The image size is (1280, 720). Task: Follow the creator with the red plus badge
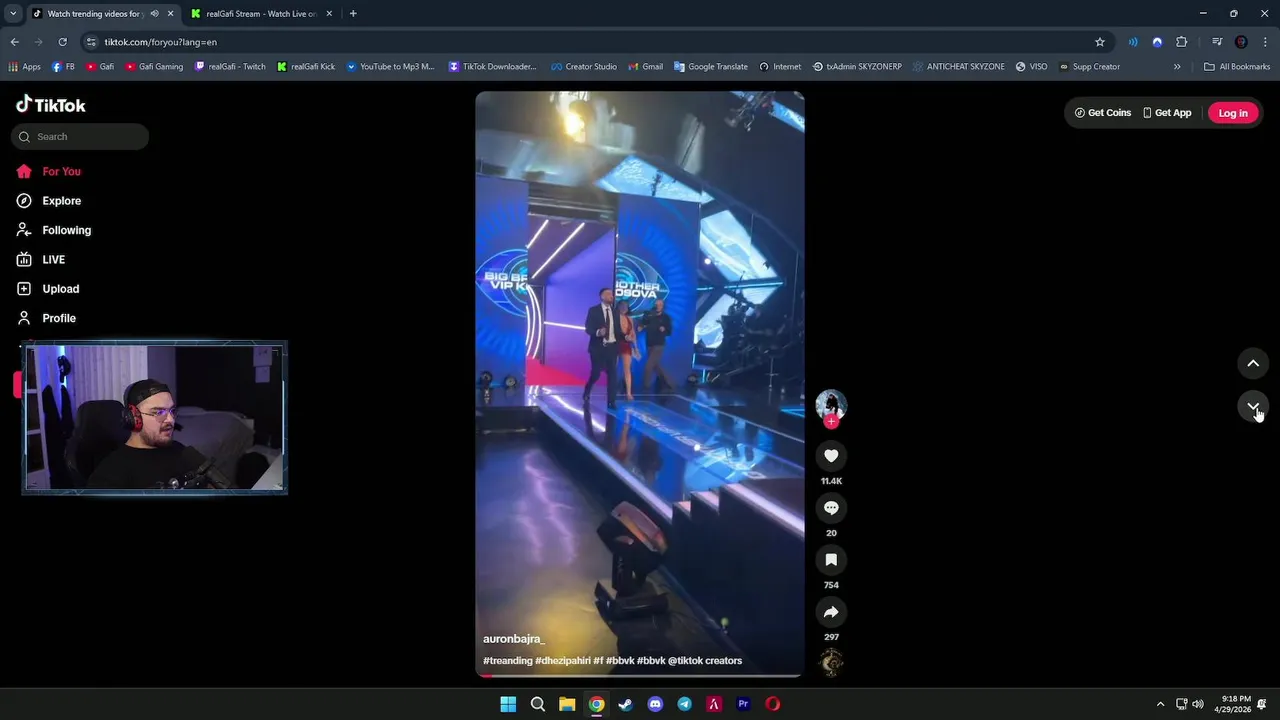coord(831,421)
